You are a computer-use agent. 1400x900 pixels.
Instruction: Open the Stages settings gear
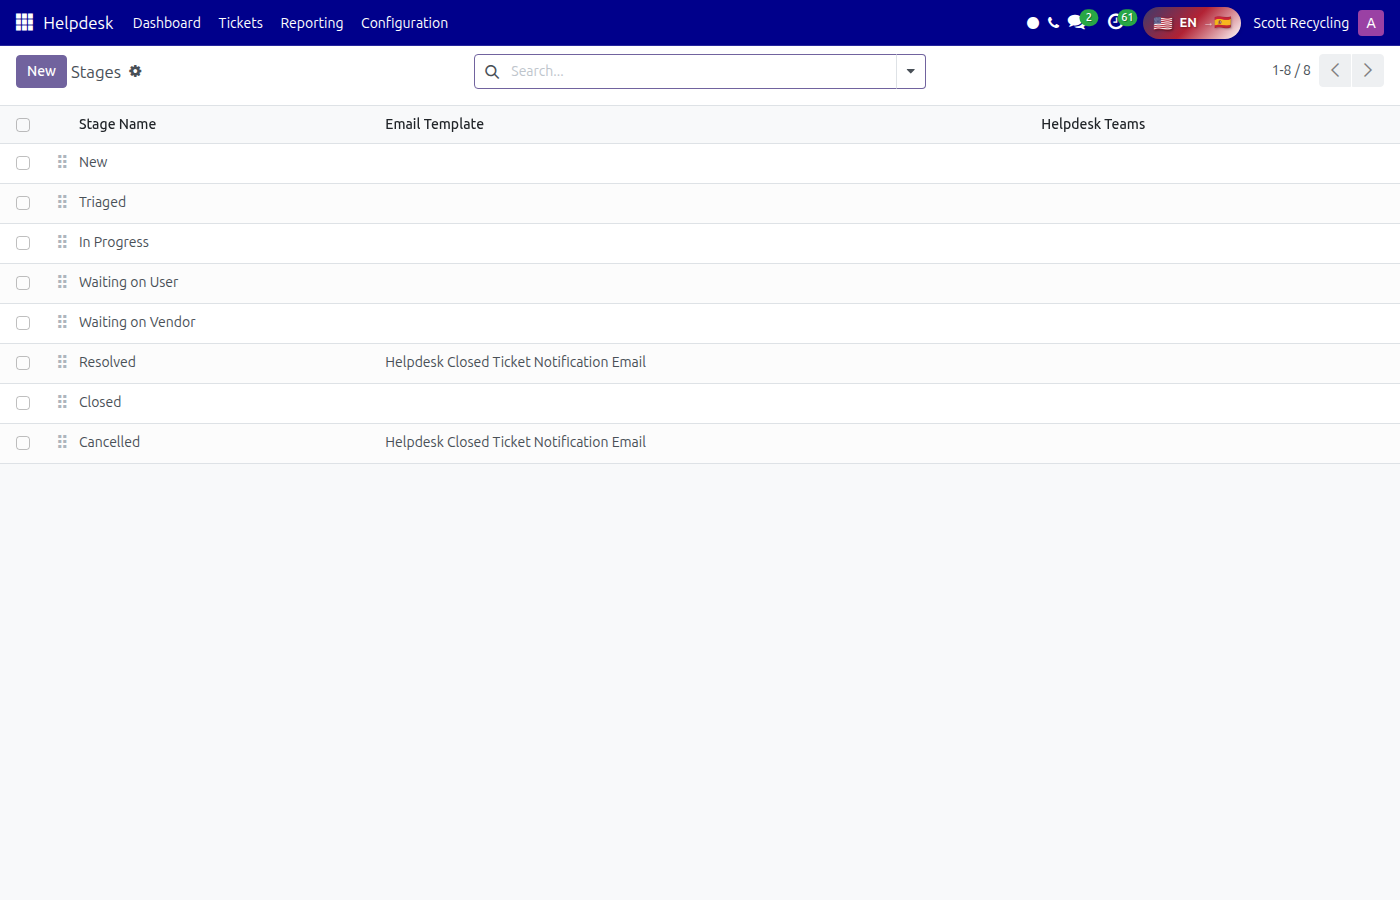[135, 71]
